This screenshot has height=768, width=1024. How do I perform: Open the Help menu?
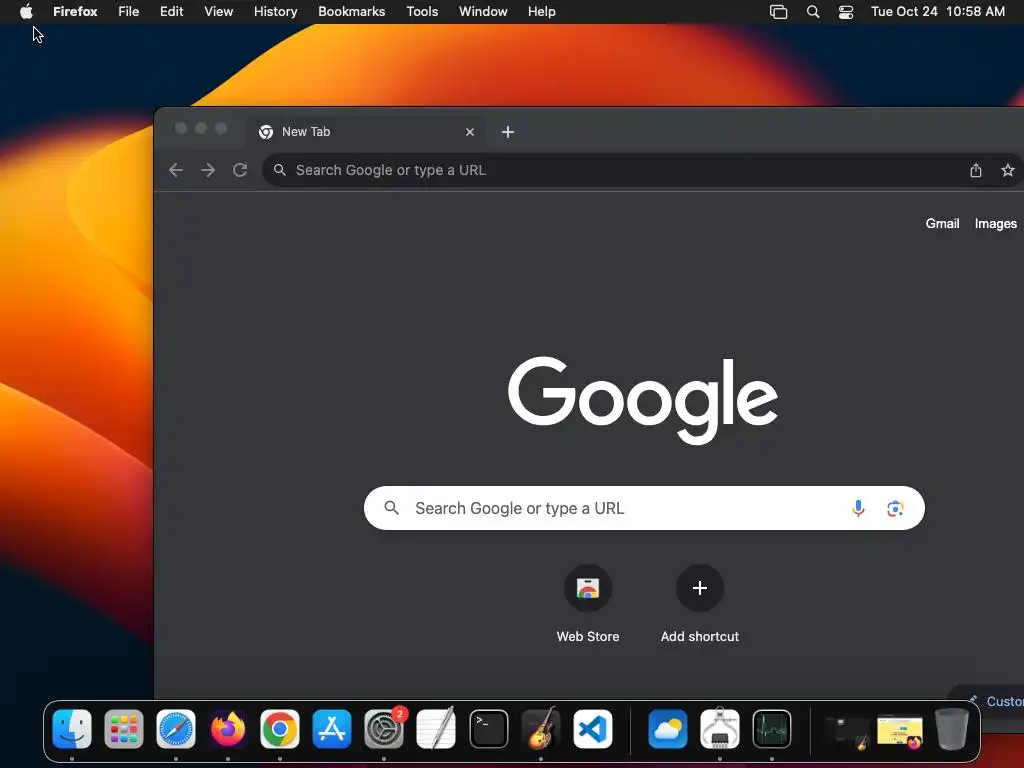click(541, 12)
